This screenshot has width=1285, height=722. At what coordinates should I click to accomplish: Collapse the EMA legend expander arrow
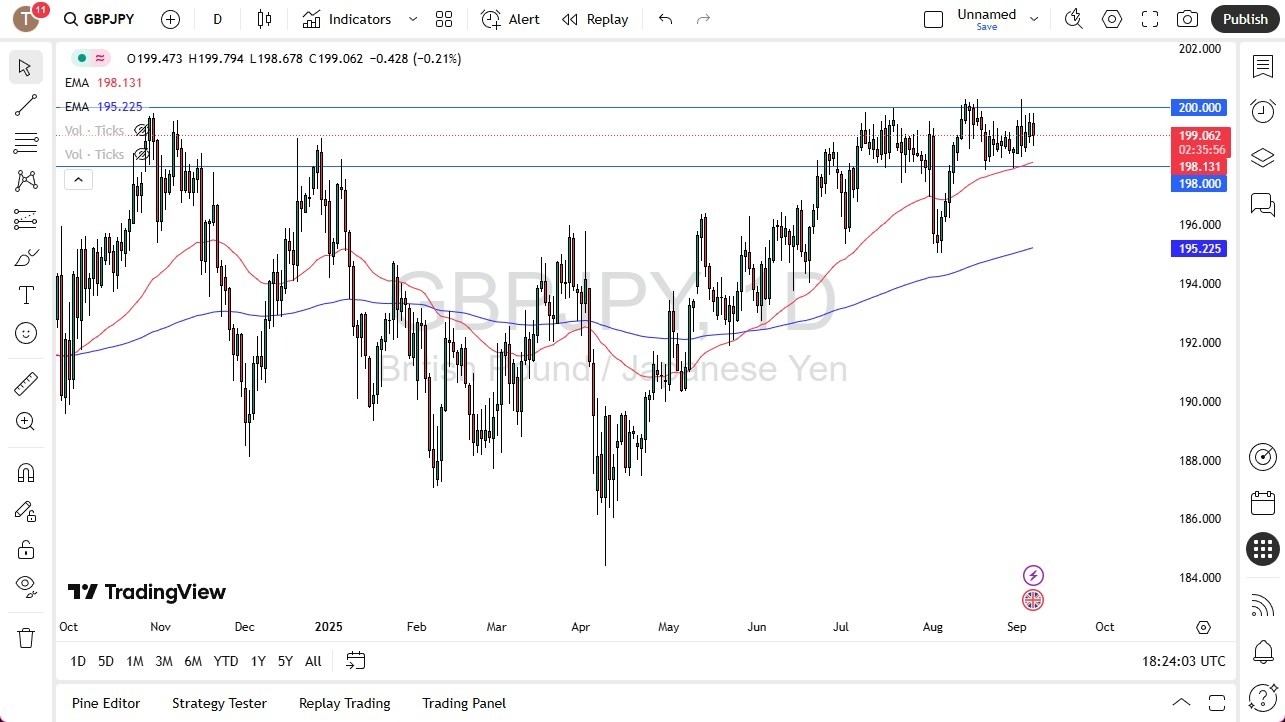pyautogui.click(x=78, y=179)
